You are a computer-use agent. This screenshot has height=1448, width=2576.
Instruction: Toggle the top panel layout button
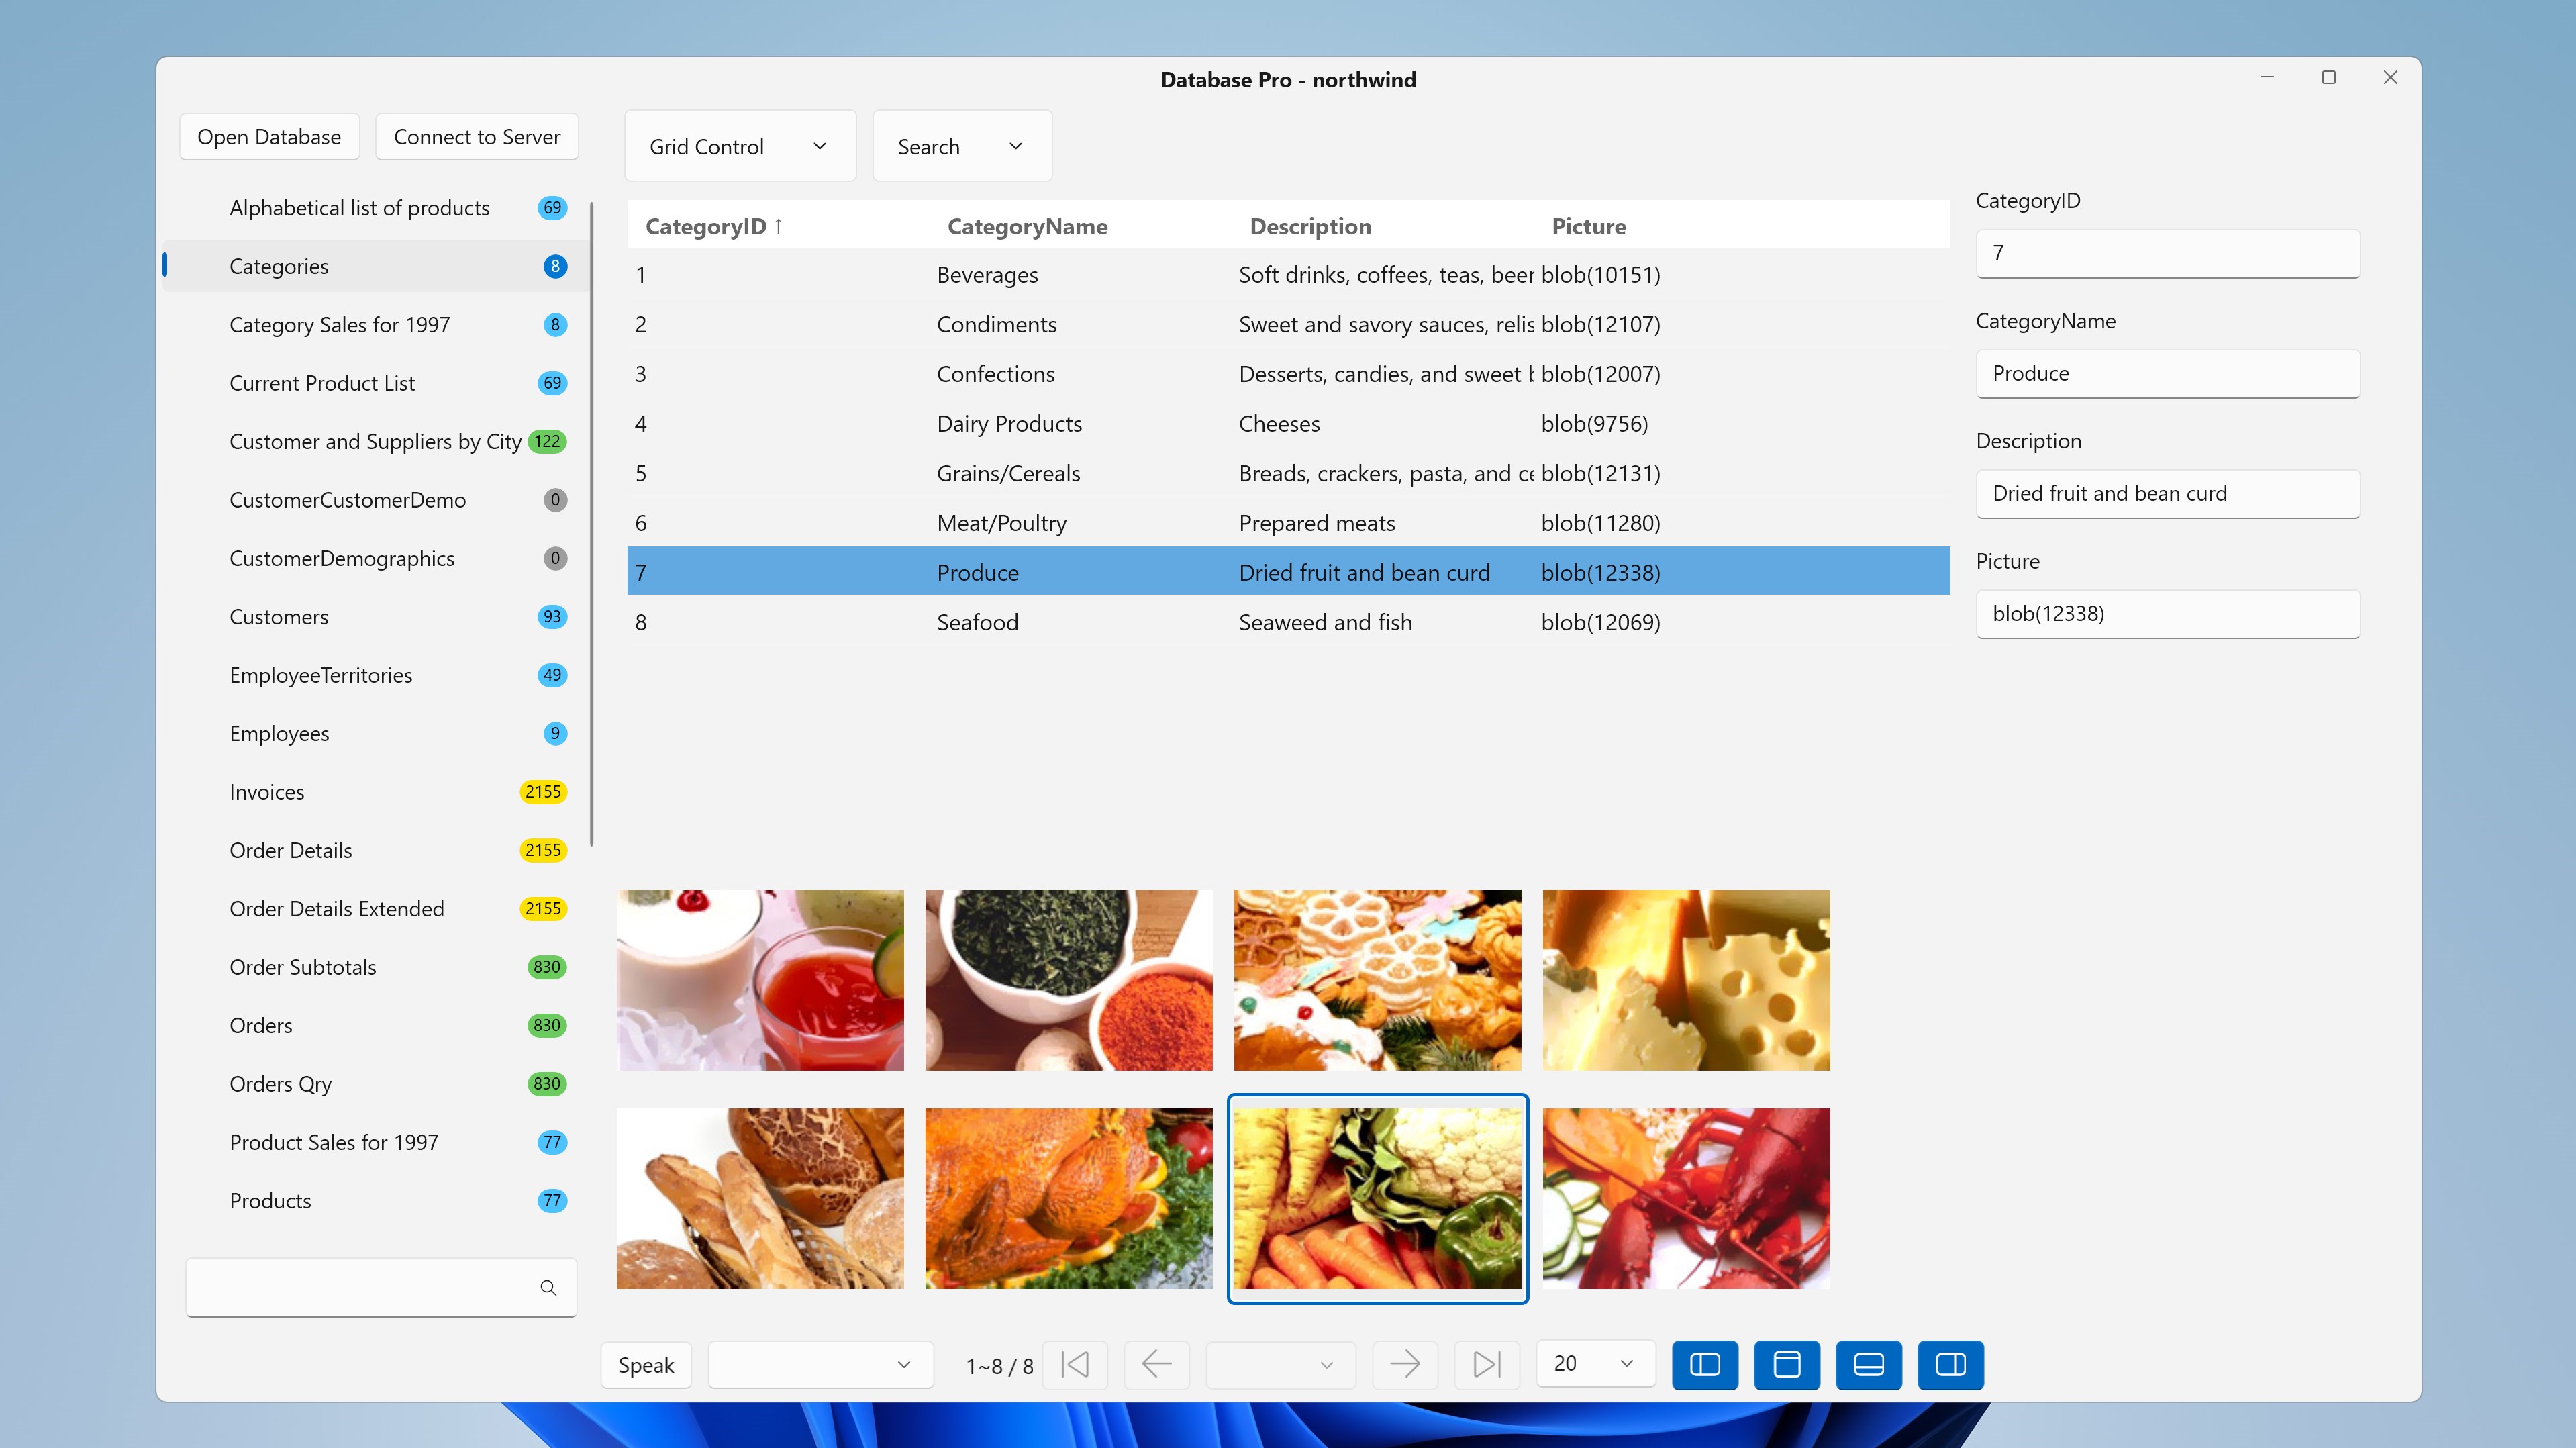pyautogui.click(x=1786, y=1364)
